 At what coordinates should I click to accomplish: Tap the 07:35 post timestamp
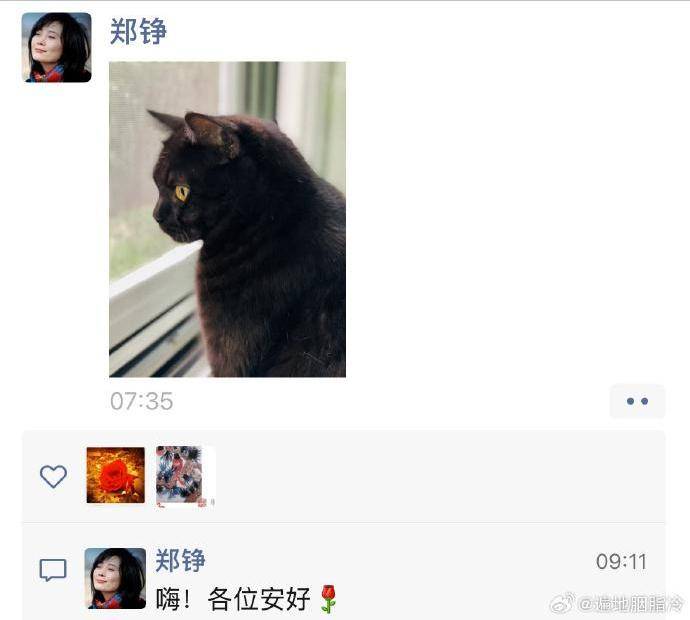142,401
